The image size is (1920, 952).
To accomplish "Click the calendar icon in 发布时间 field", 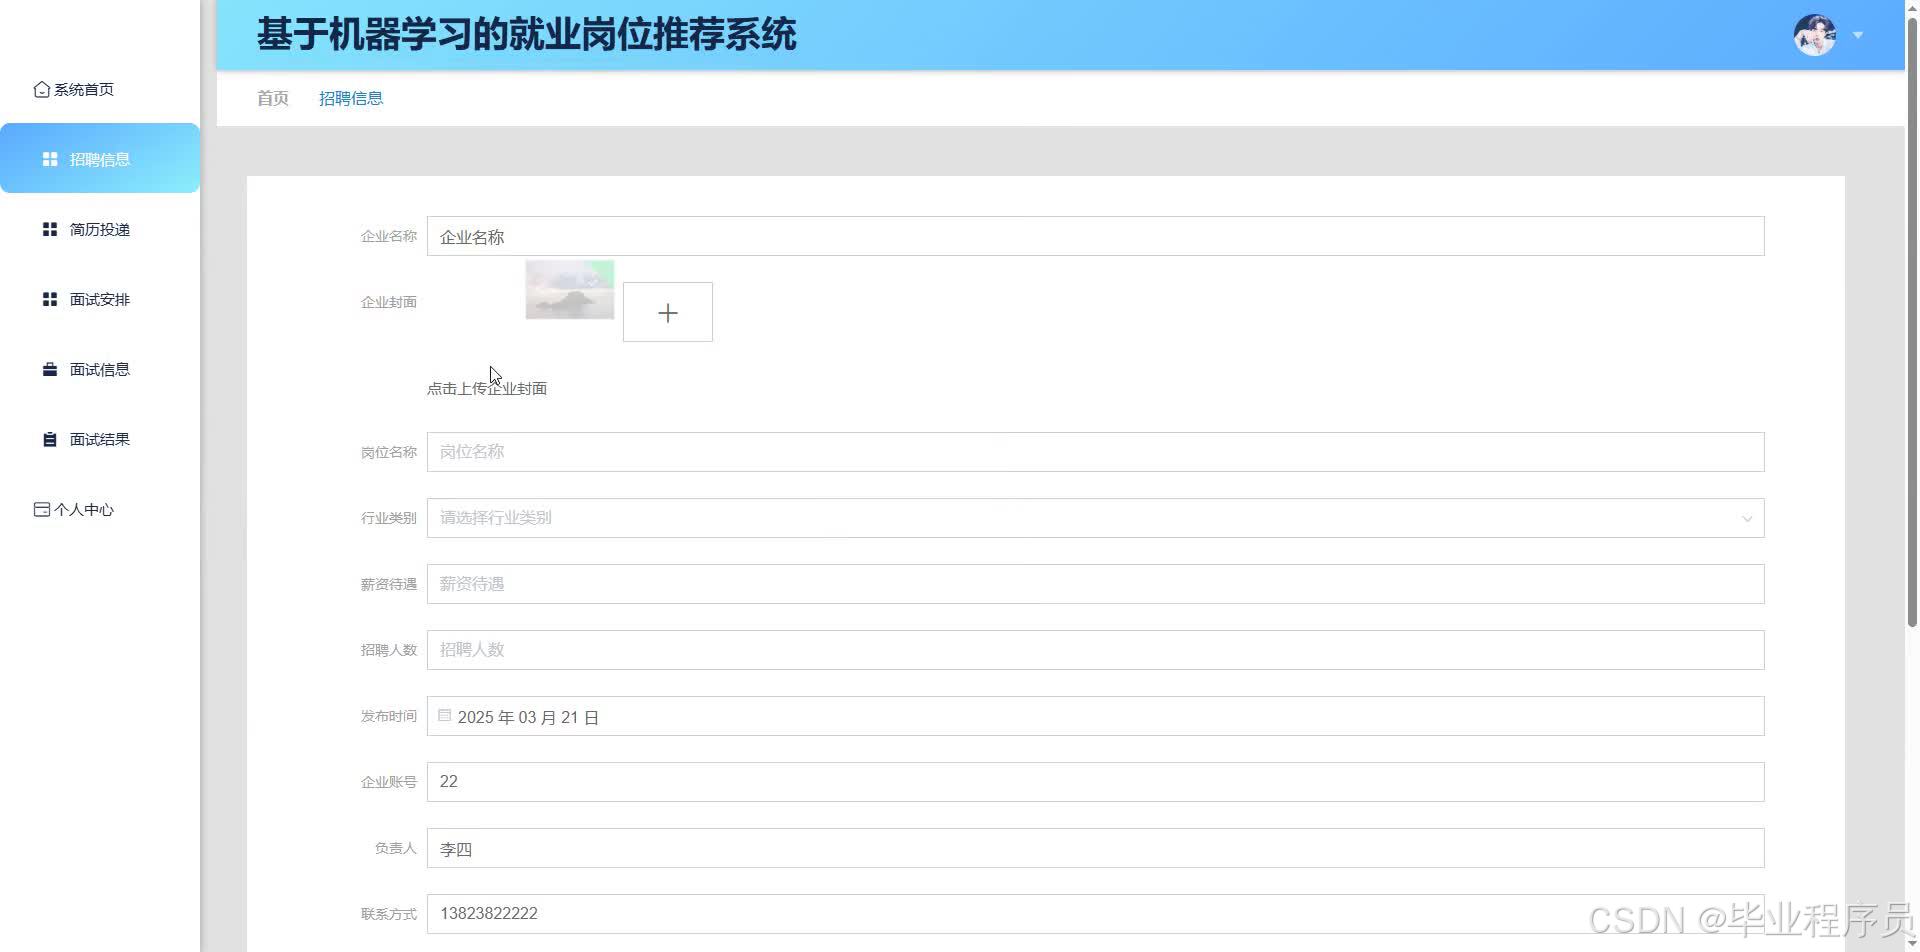I will pos(444,715).
